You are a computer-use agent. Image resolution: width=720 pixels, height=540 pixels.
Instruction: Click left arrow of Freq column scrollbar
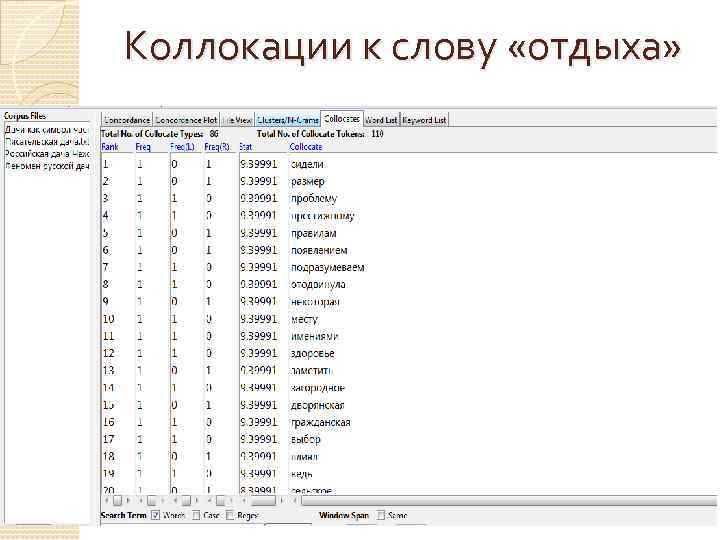click(141, 501)
